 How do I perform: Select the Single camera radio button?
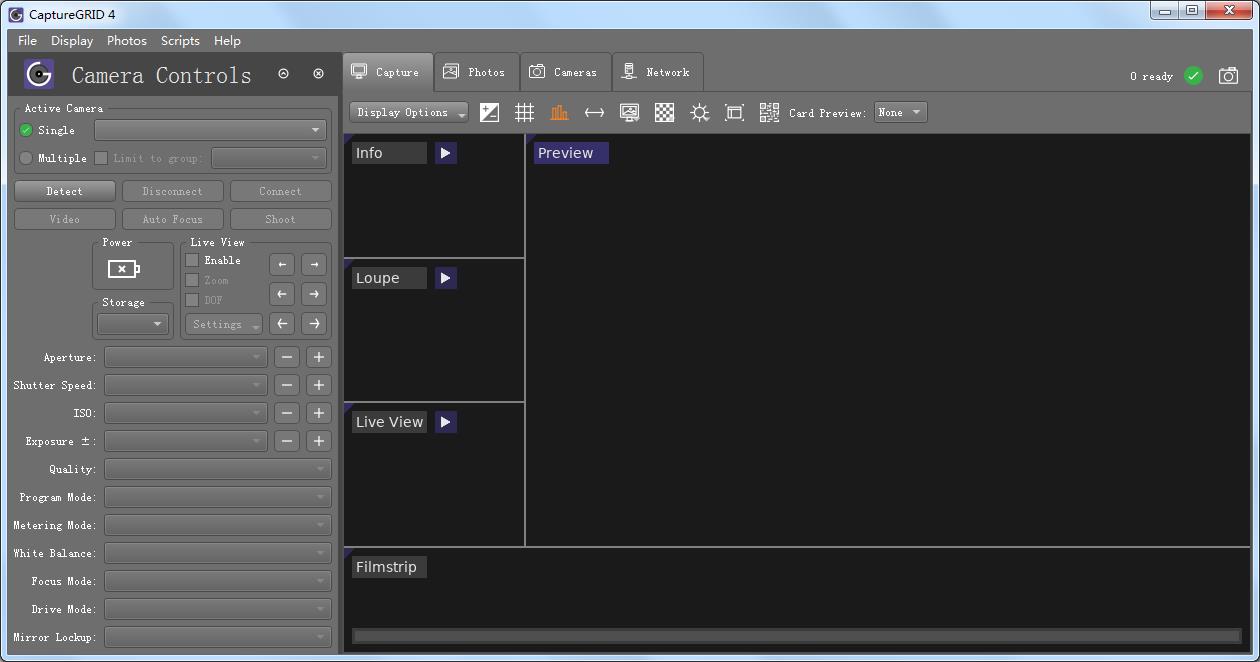[27, 130]
